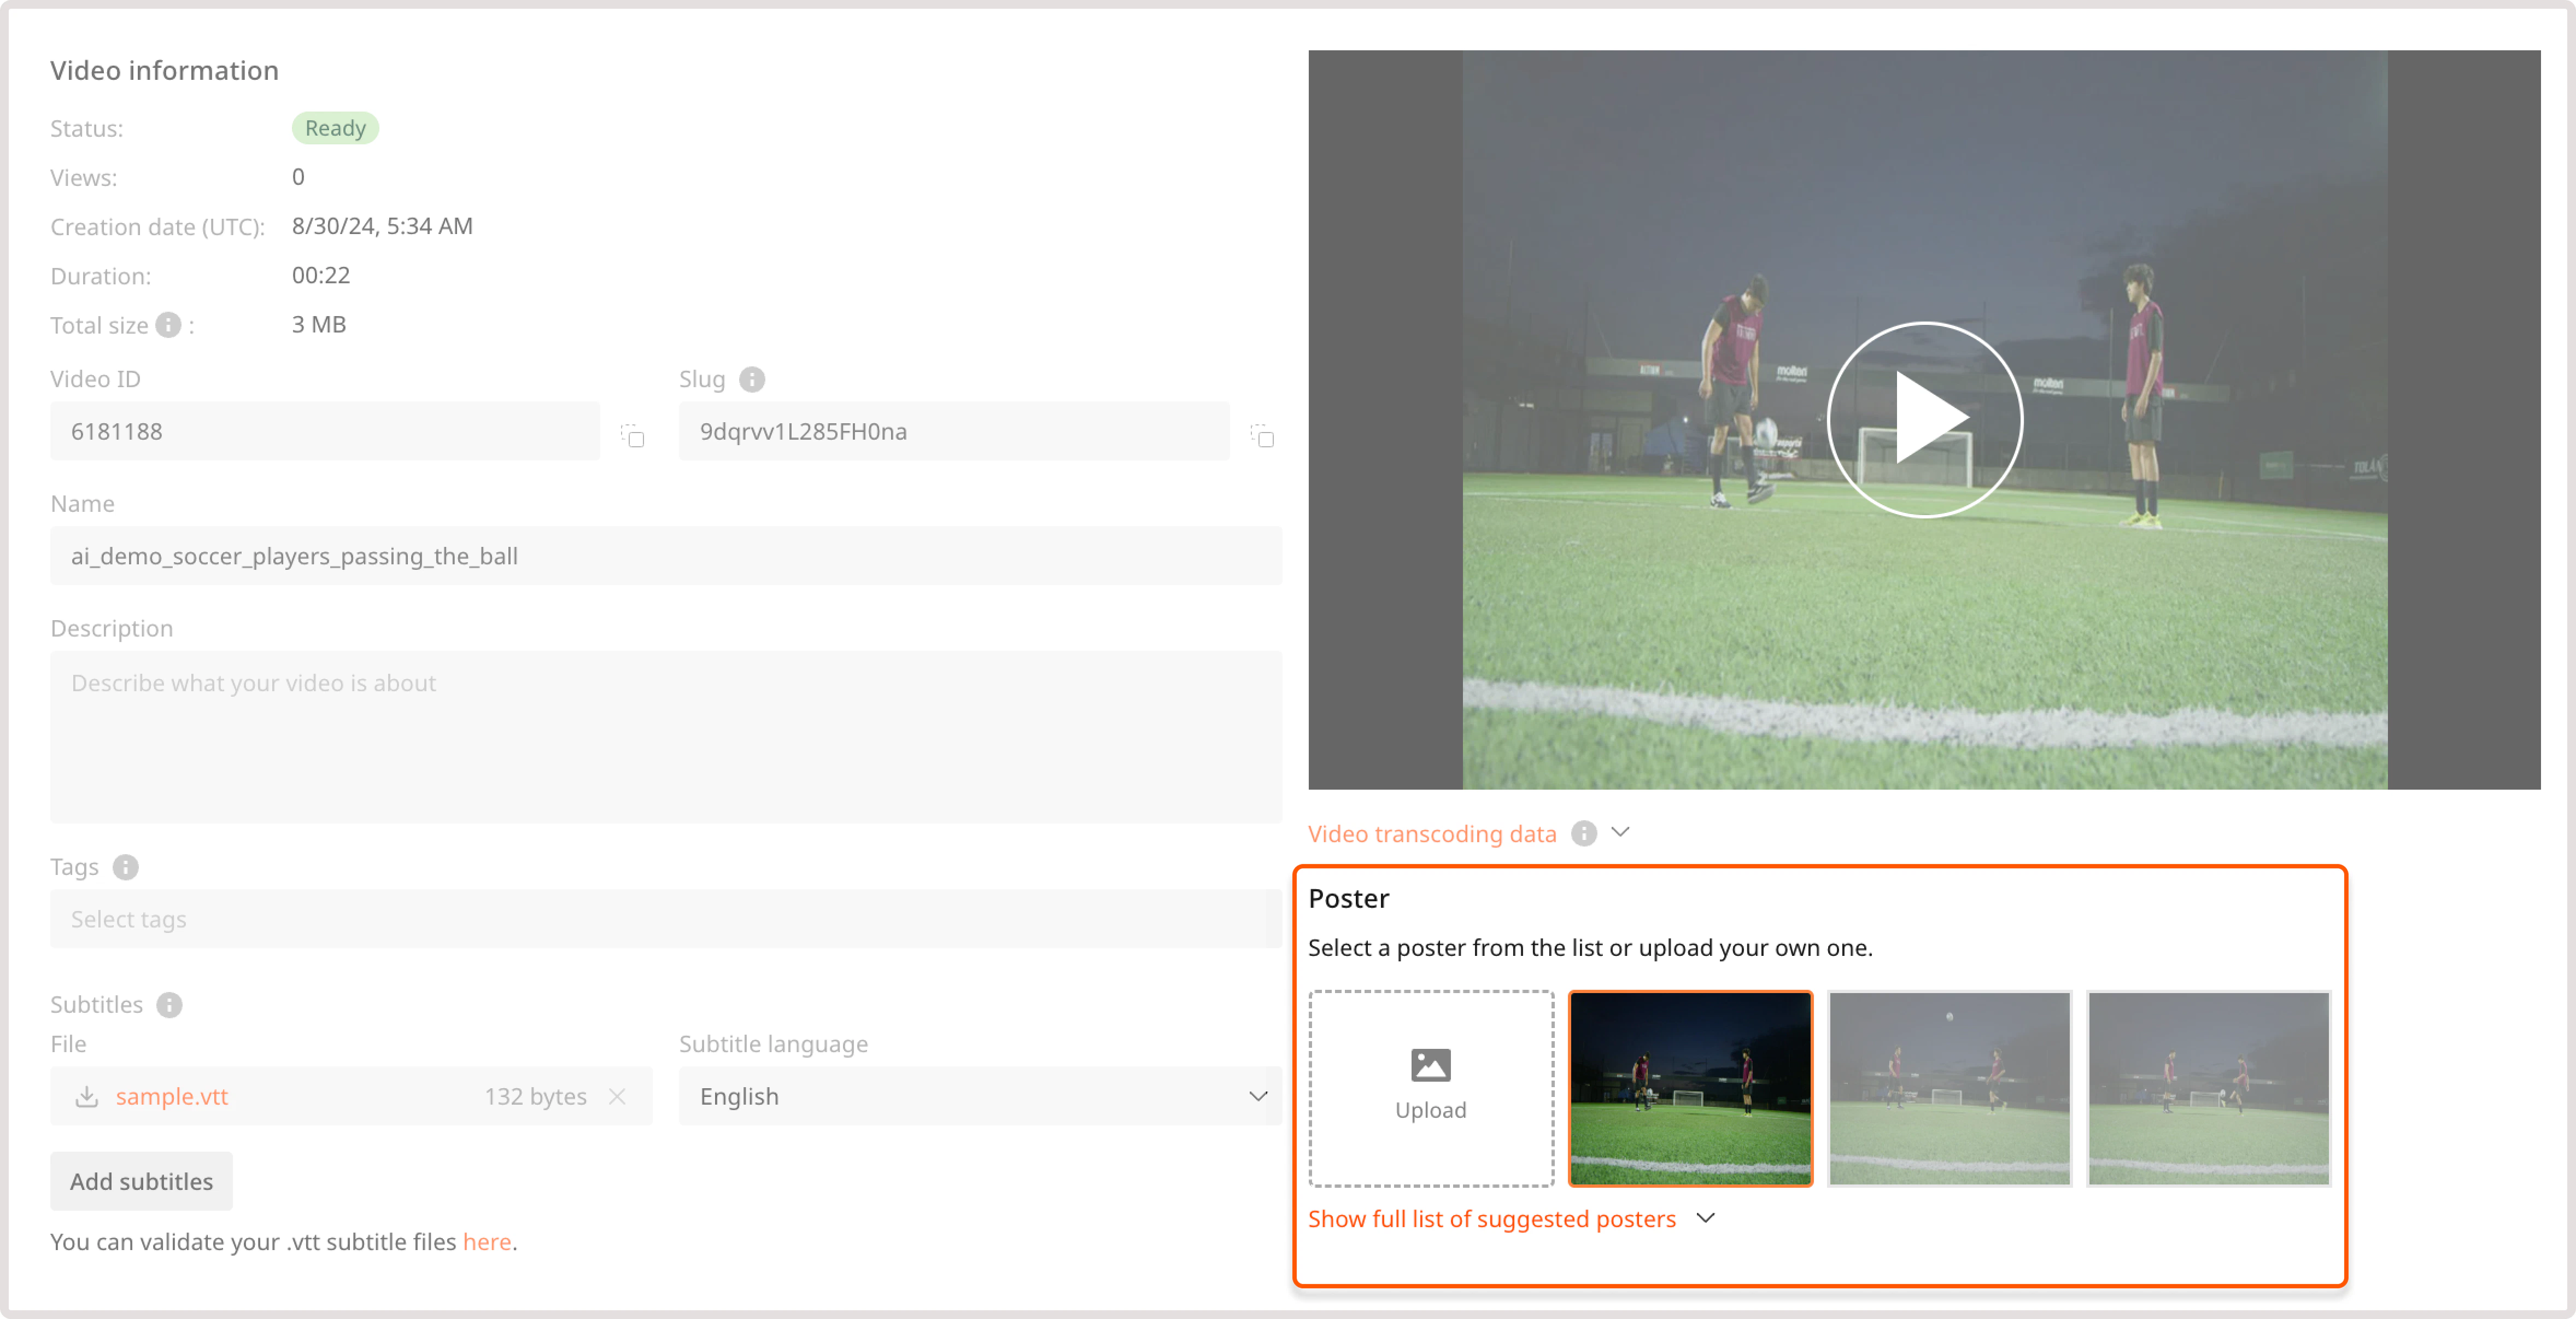2576x1319 pixels.
Task: Select the third suggested poster thumbnail
Action: [x=2208, y=1088]
